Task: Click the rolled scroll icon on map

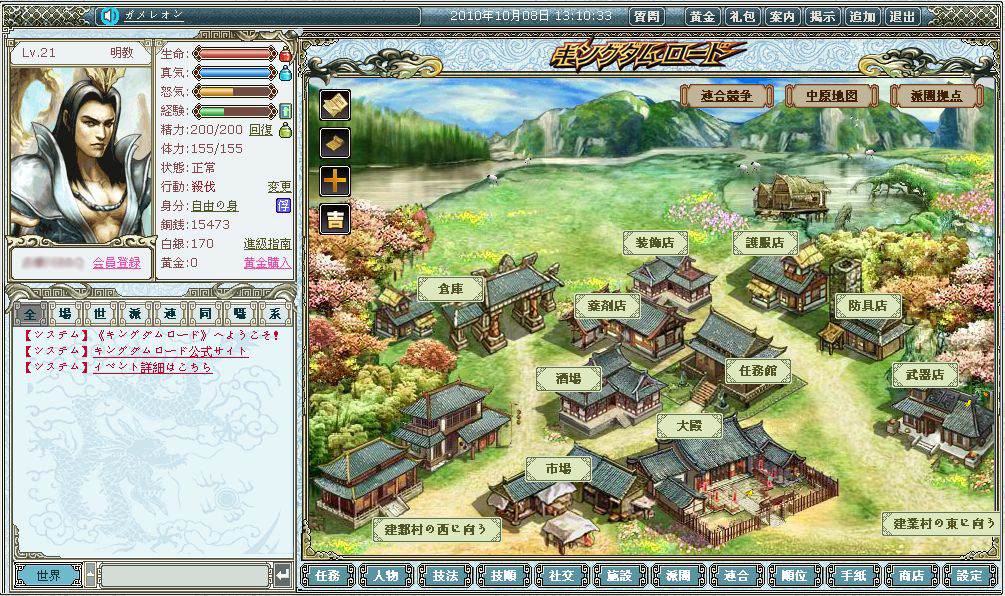Action: pos(335,143)
